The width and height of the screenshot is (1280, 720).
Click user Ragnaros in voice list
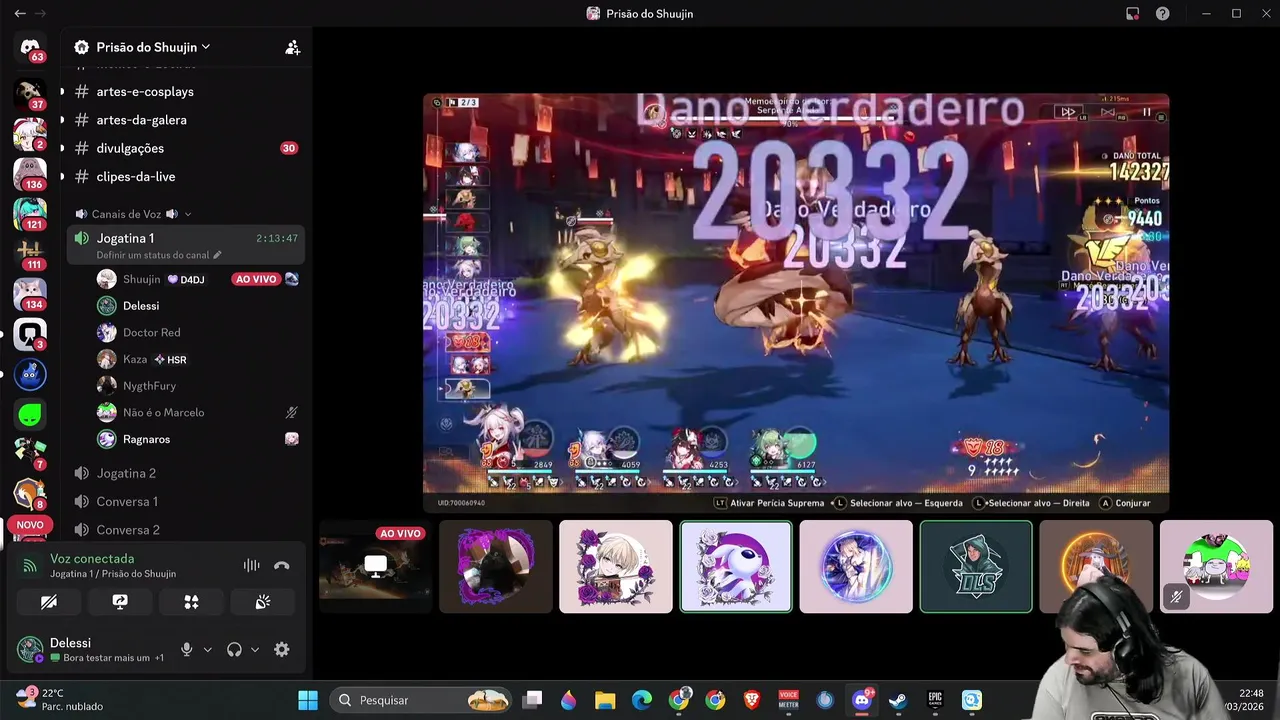coord(146,439)
